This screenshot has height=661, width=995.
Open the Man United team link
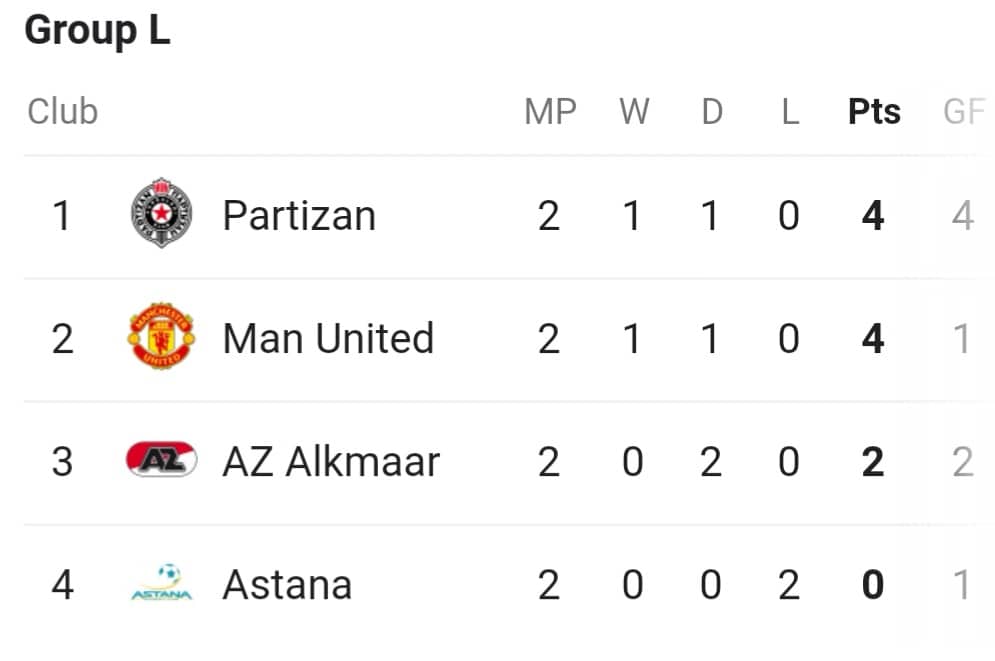329,338
